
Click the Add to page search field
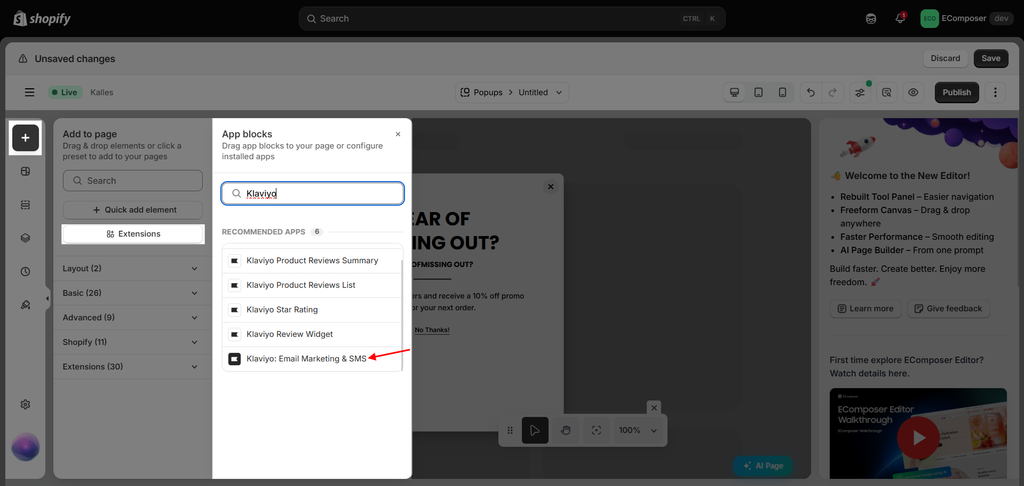(133, 180)
